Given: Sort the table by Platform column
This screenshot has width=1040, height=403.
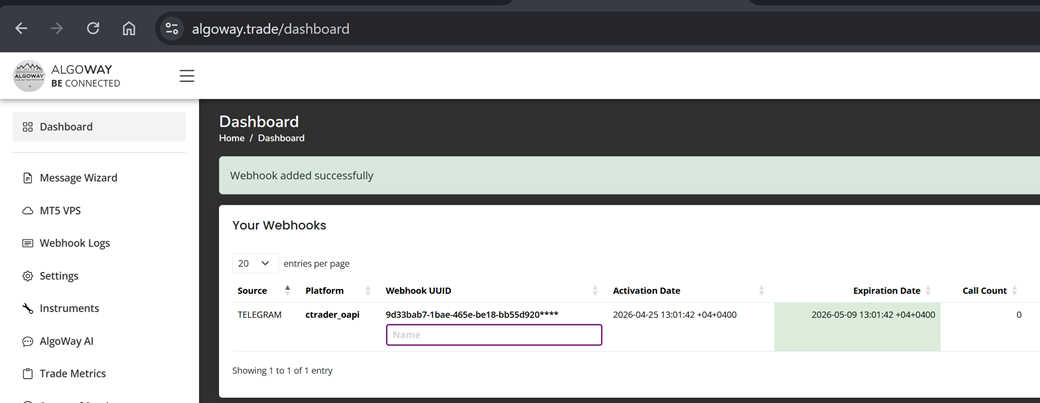Looking at the screenshot, I should [x=337, y=290].
